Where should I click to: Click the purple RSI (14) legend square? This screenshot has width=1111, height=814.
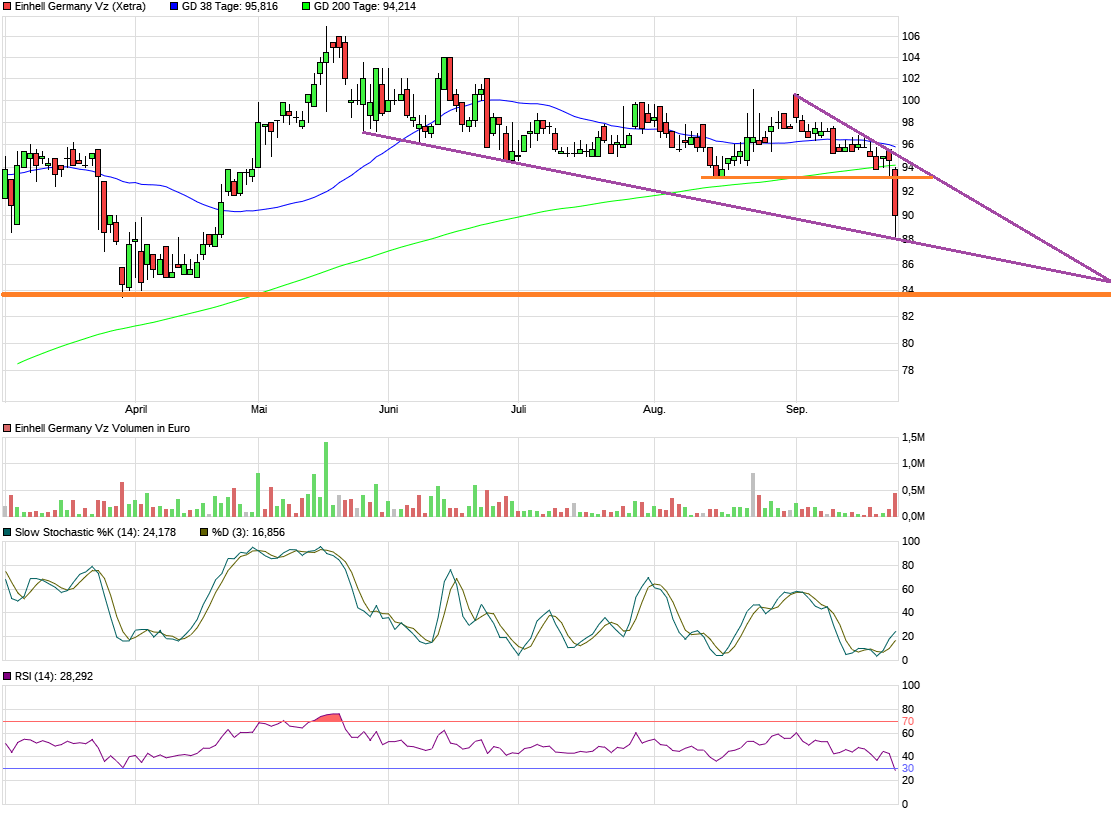coord(8,677)
